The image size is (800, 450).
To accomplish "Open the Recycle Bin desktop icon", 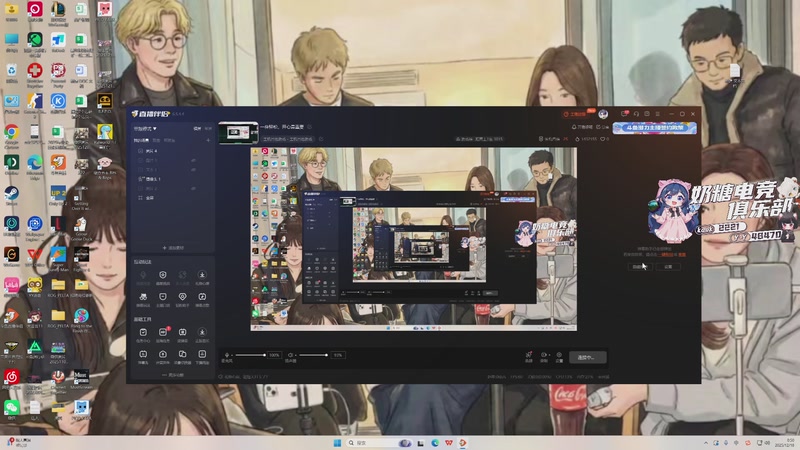I will tap(11, 73).
